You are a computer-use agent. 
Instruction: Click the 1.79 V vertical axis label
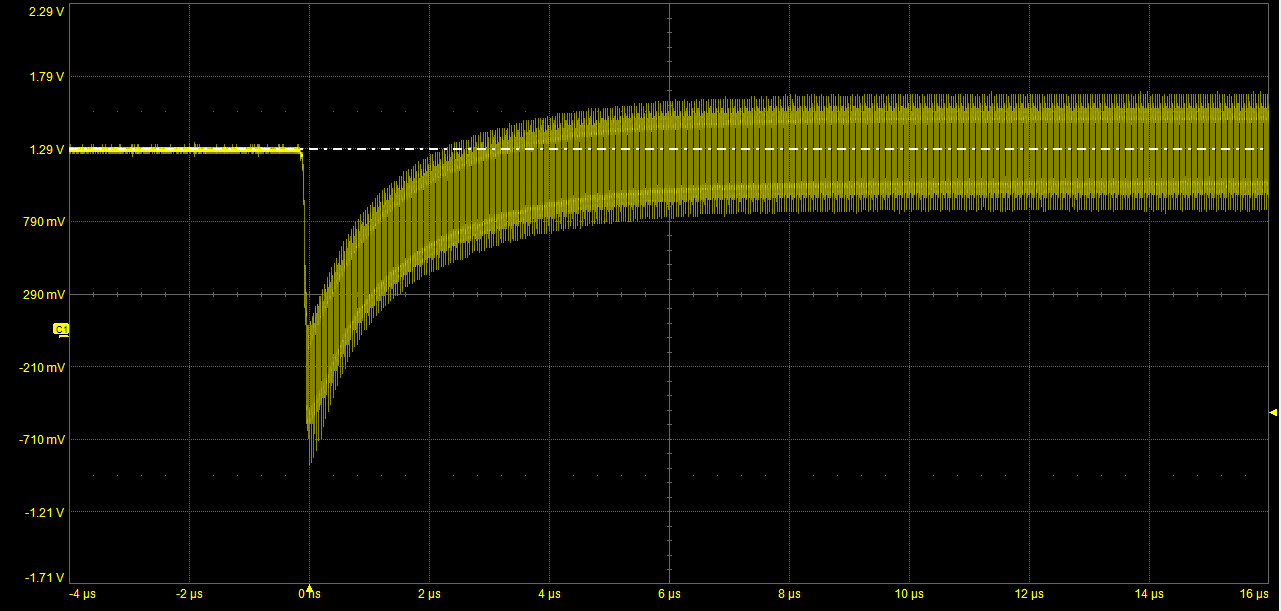point(47,77)
